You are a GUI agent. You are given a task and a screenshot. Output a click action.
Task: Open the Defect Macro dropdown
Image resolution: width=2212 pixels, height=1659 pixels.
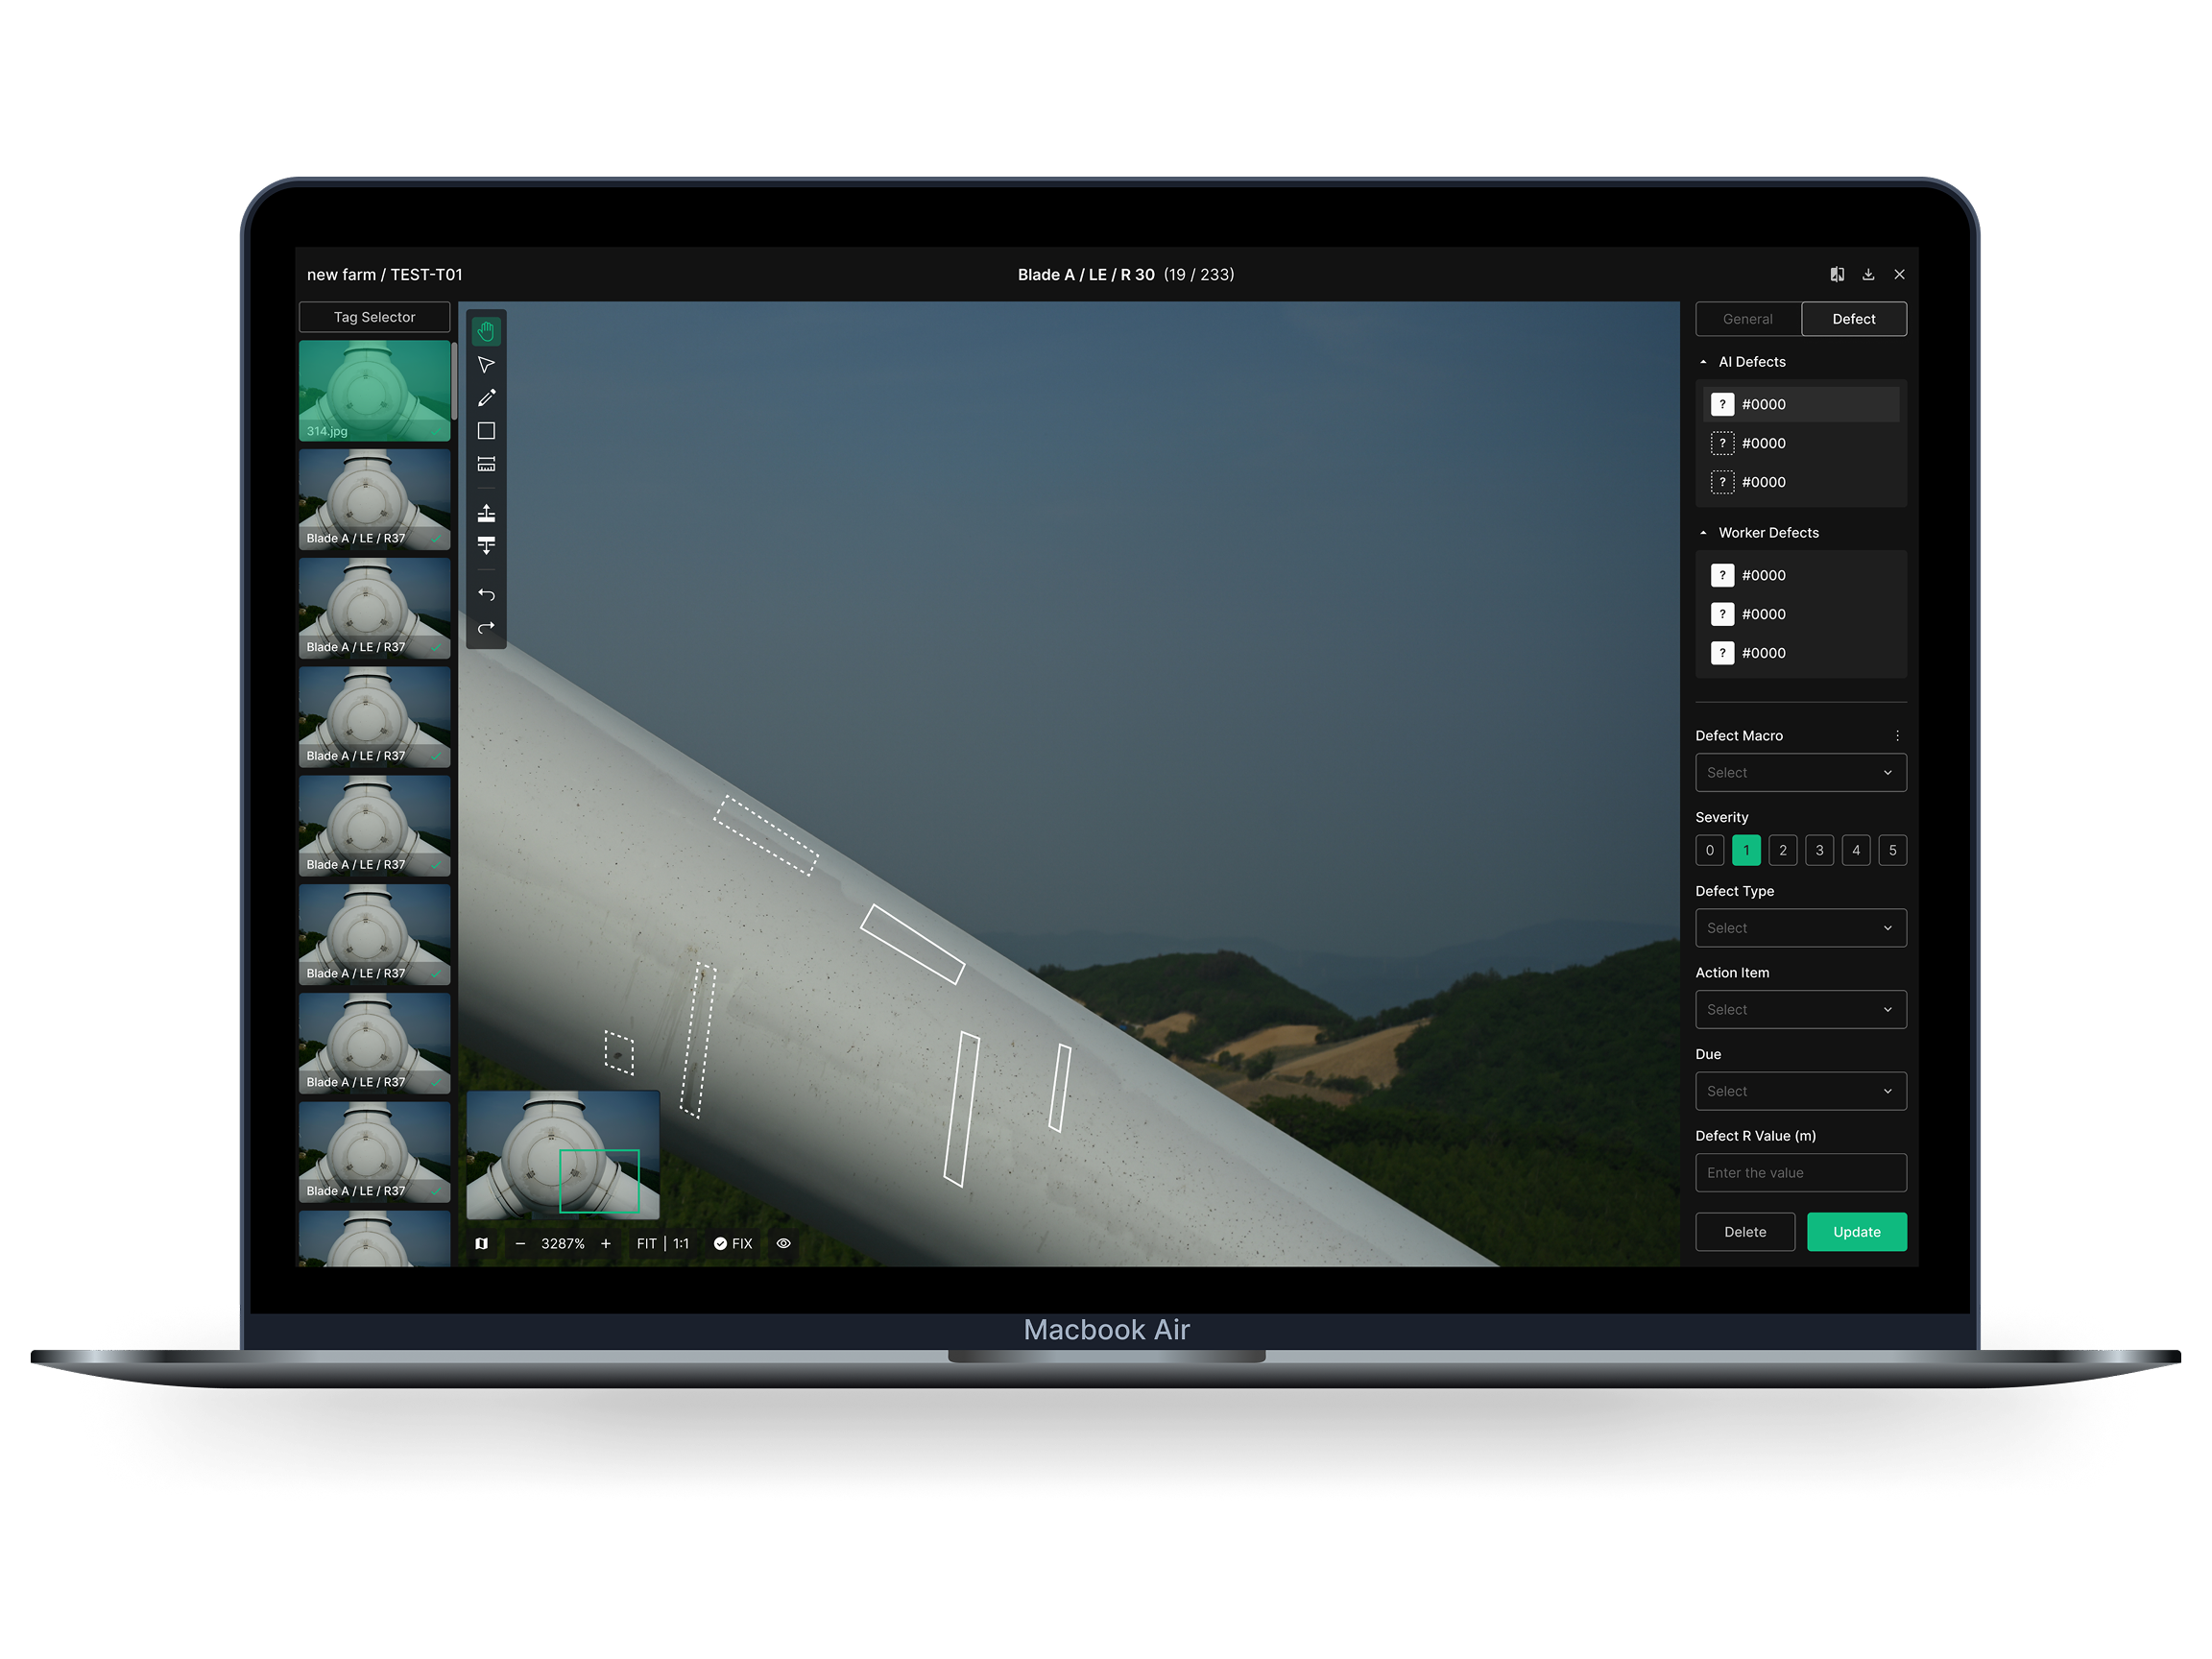coord(1800,772)
